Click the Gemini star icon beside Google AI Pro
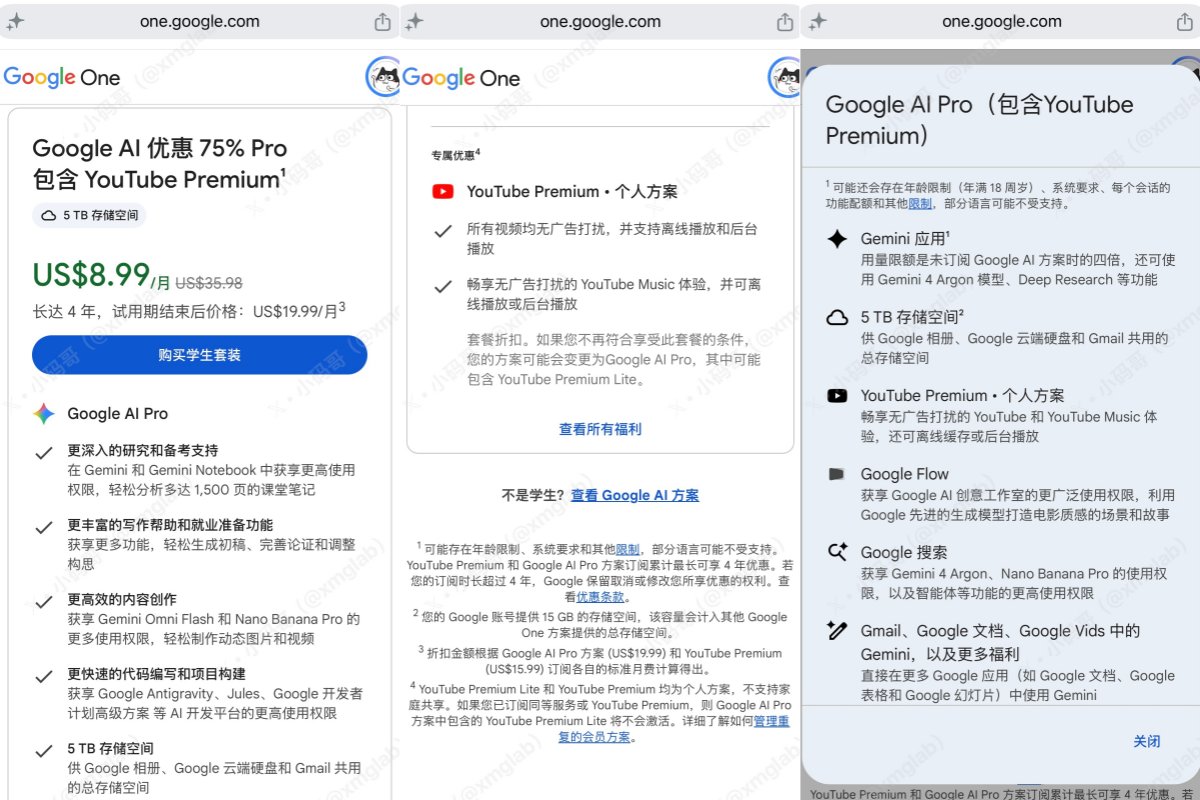 (43, 413)
